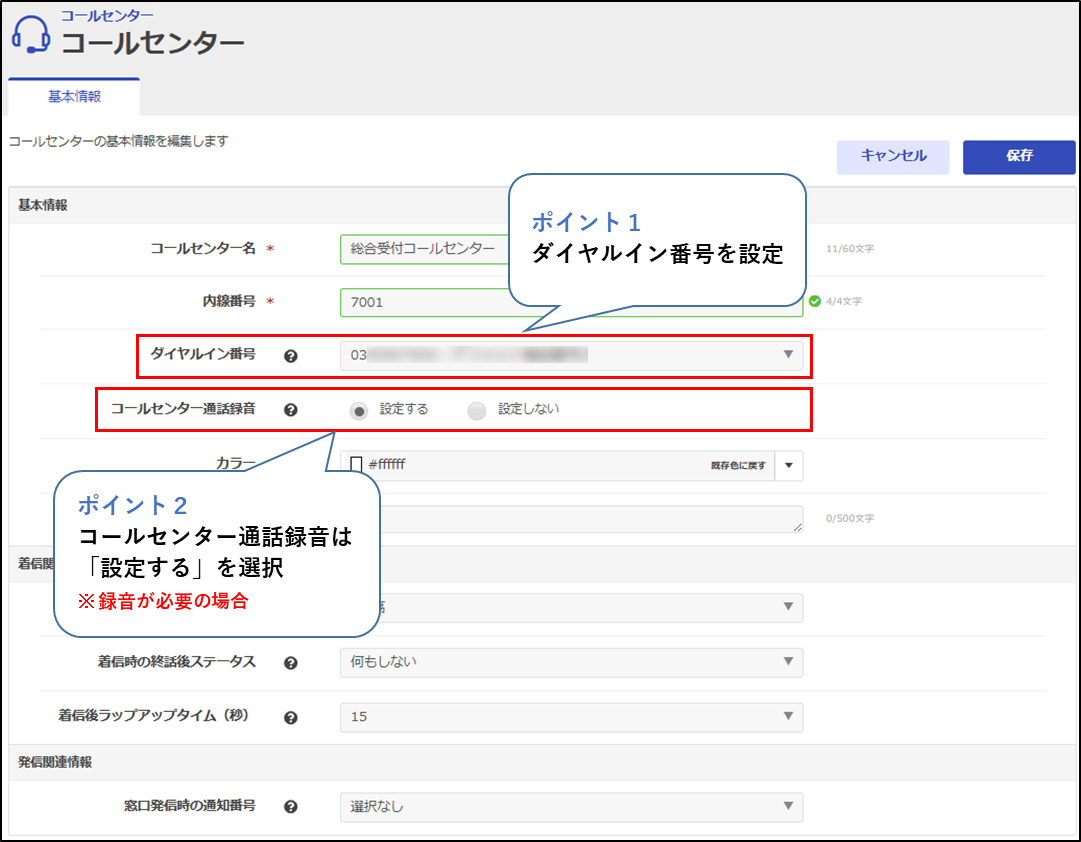This screenshot has width=1081, height=842.
Task: Click the headset call center icon
Action: tap(31, 35)
